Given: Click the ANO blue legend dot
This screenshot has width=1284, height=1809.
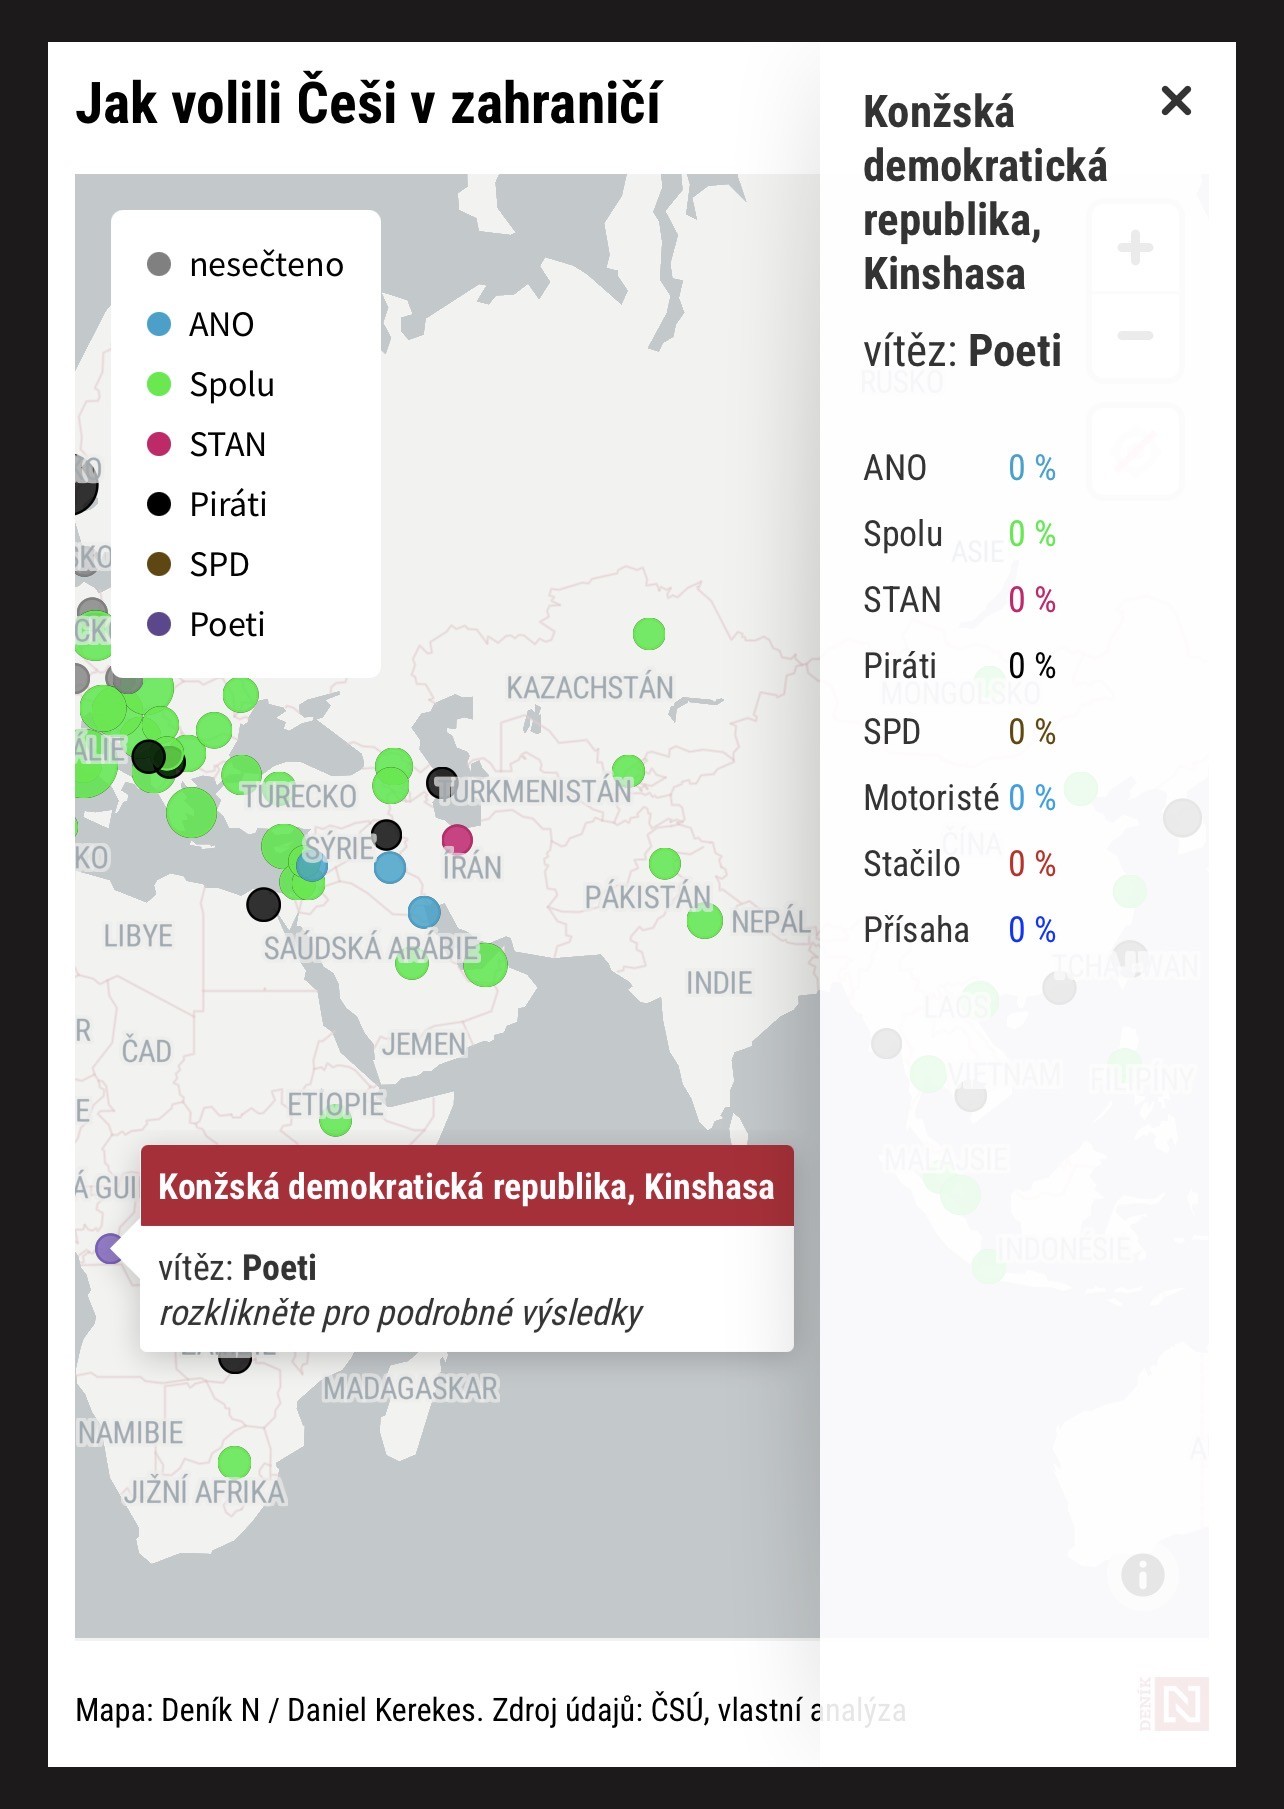Looking at the screenshot, I should 159,324.
